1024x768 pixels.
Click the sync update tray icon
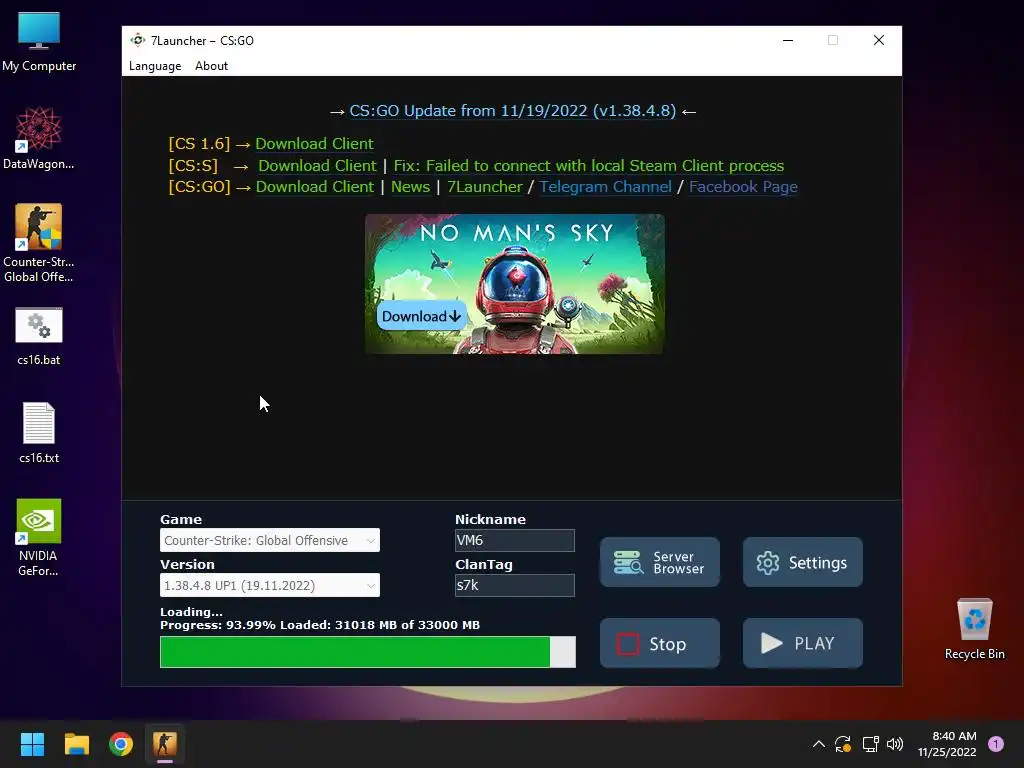click(843, 744)
